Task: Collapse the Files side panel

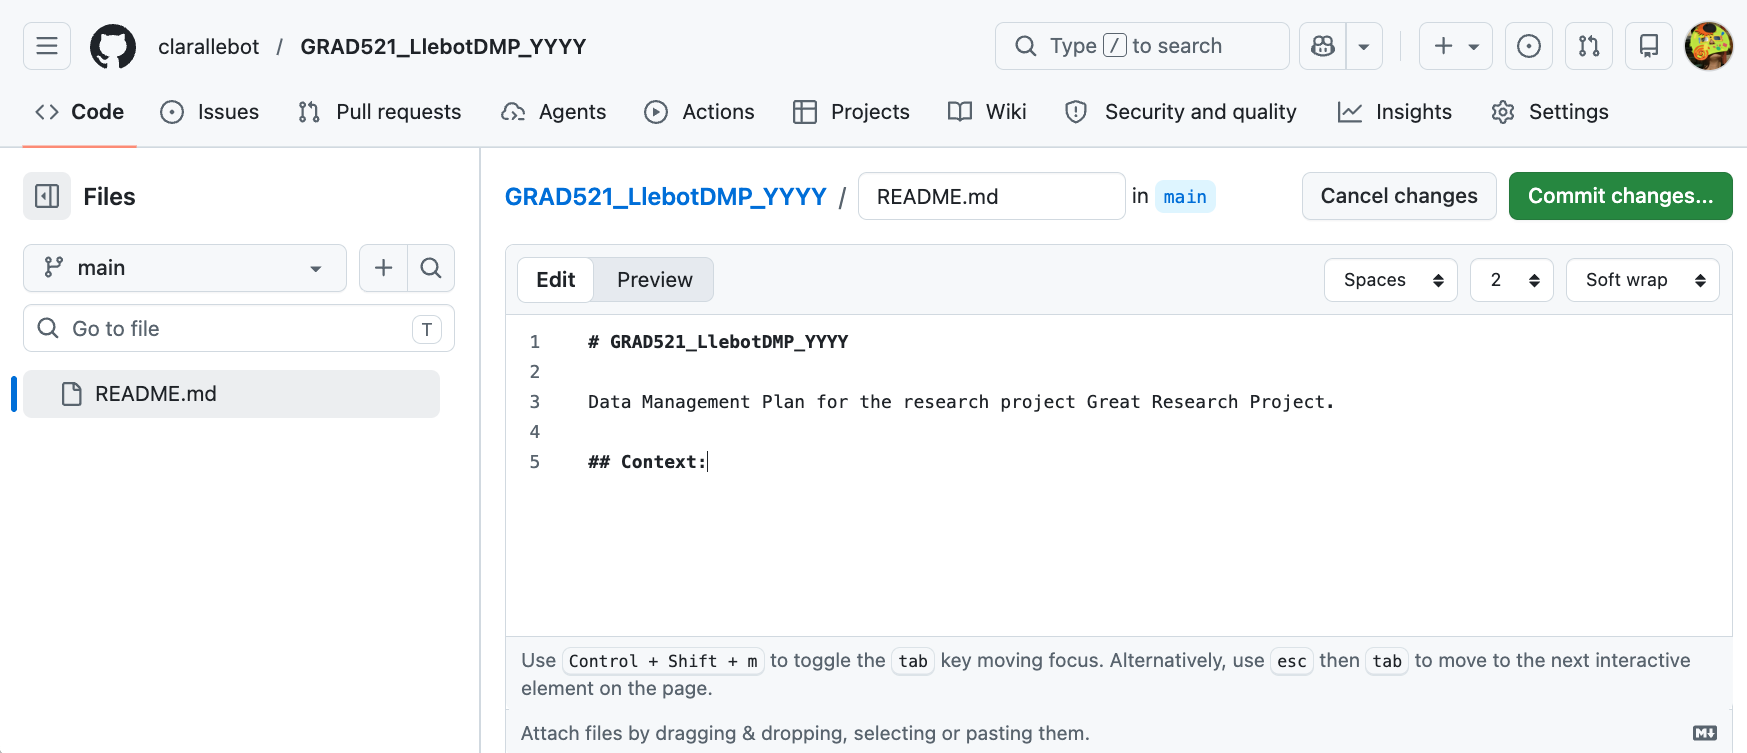Action: [47, 196]
